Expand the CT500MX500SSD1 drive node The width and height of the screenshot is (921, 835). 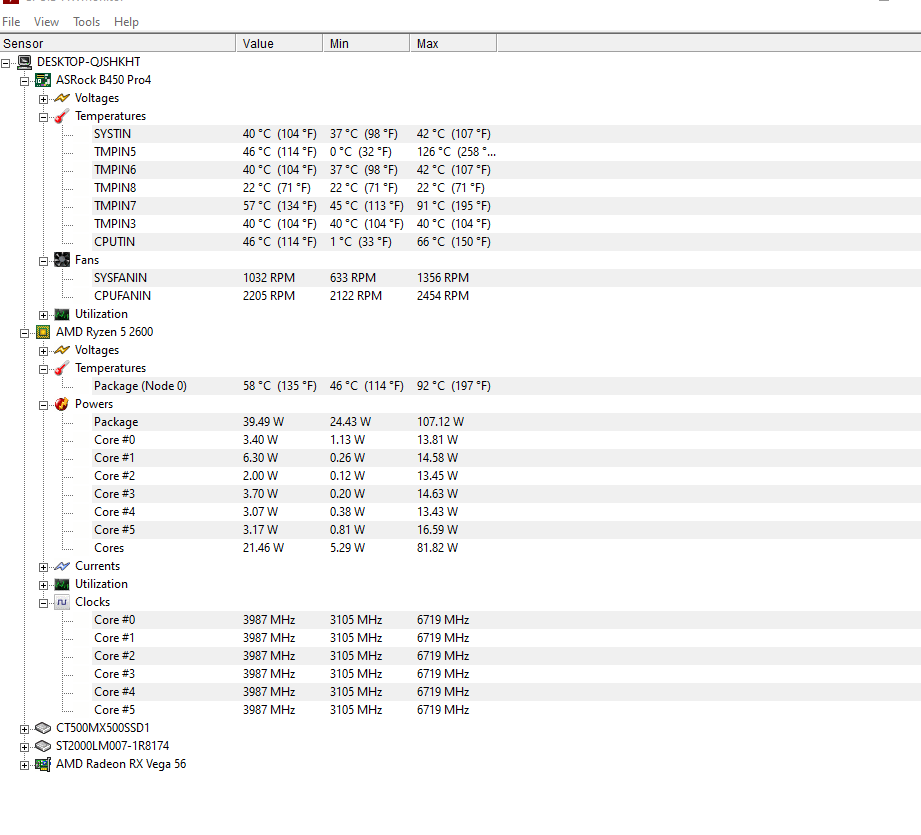(25, 729)
